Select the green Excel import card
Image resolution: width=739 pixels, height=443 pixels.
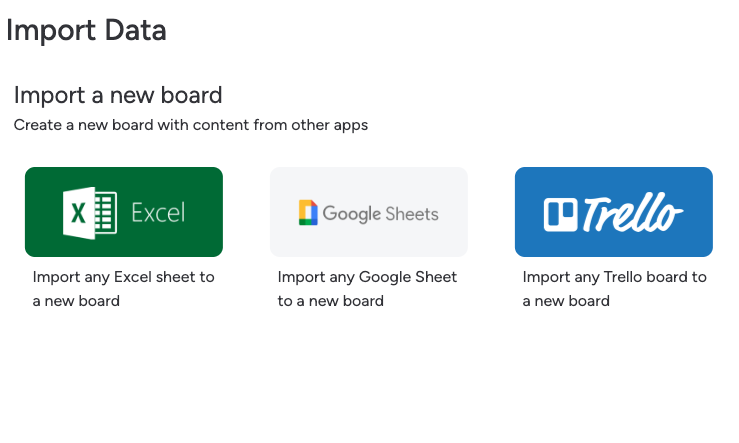point(124,212)
